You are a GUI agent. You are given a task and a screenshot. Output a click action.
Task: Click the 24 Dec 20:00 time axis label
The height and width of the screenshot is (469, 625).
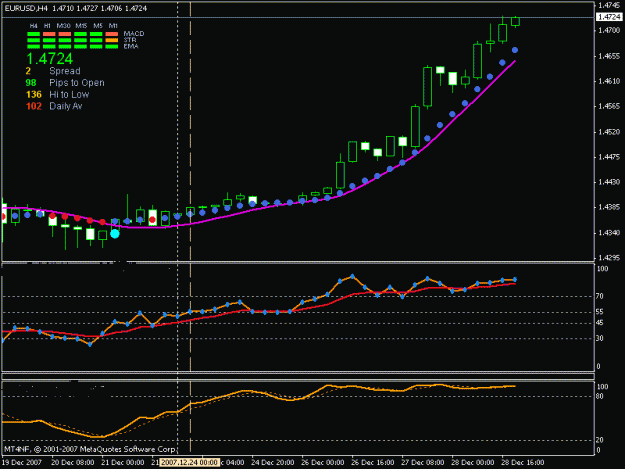(273, 463)
